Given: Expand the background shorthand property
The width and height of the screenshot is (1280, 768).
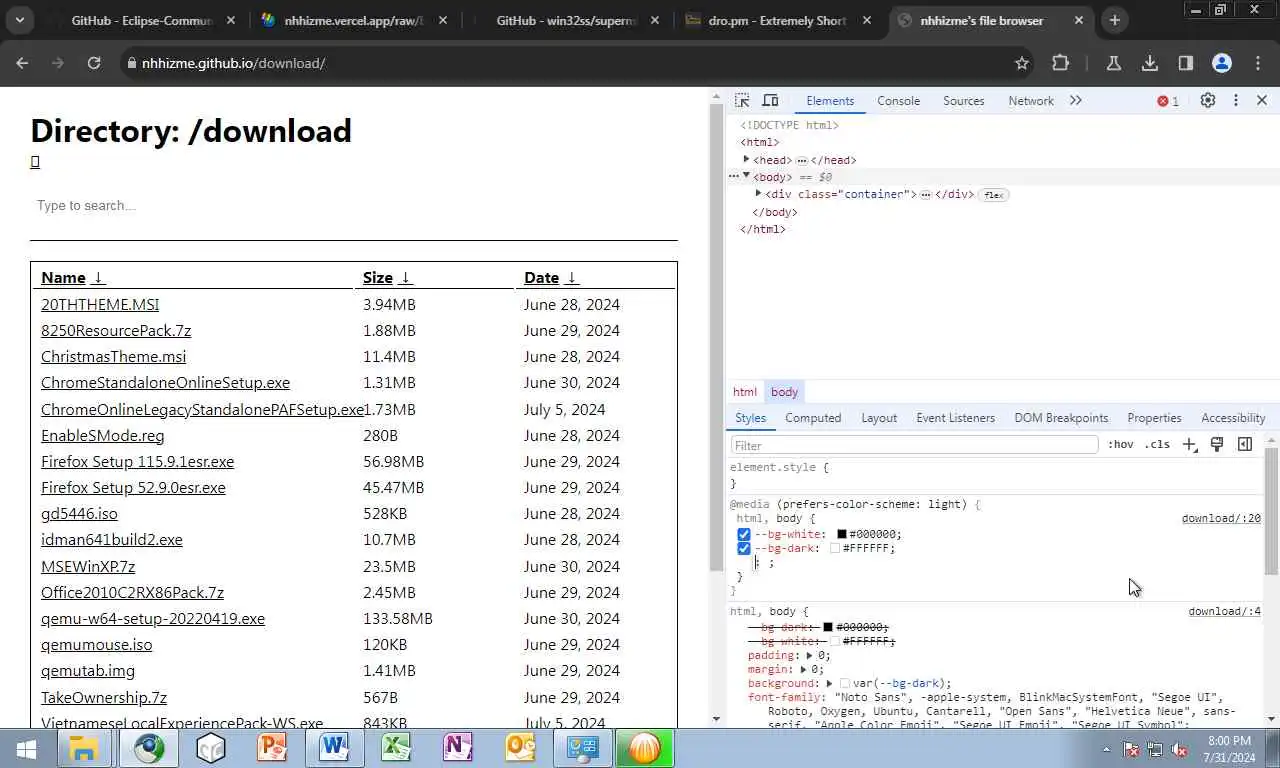Looking at the screenshot, I should pos(830,683).
